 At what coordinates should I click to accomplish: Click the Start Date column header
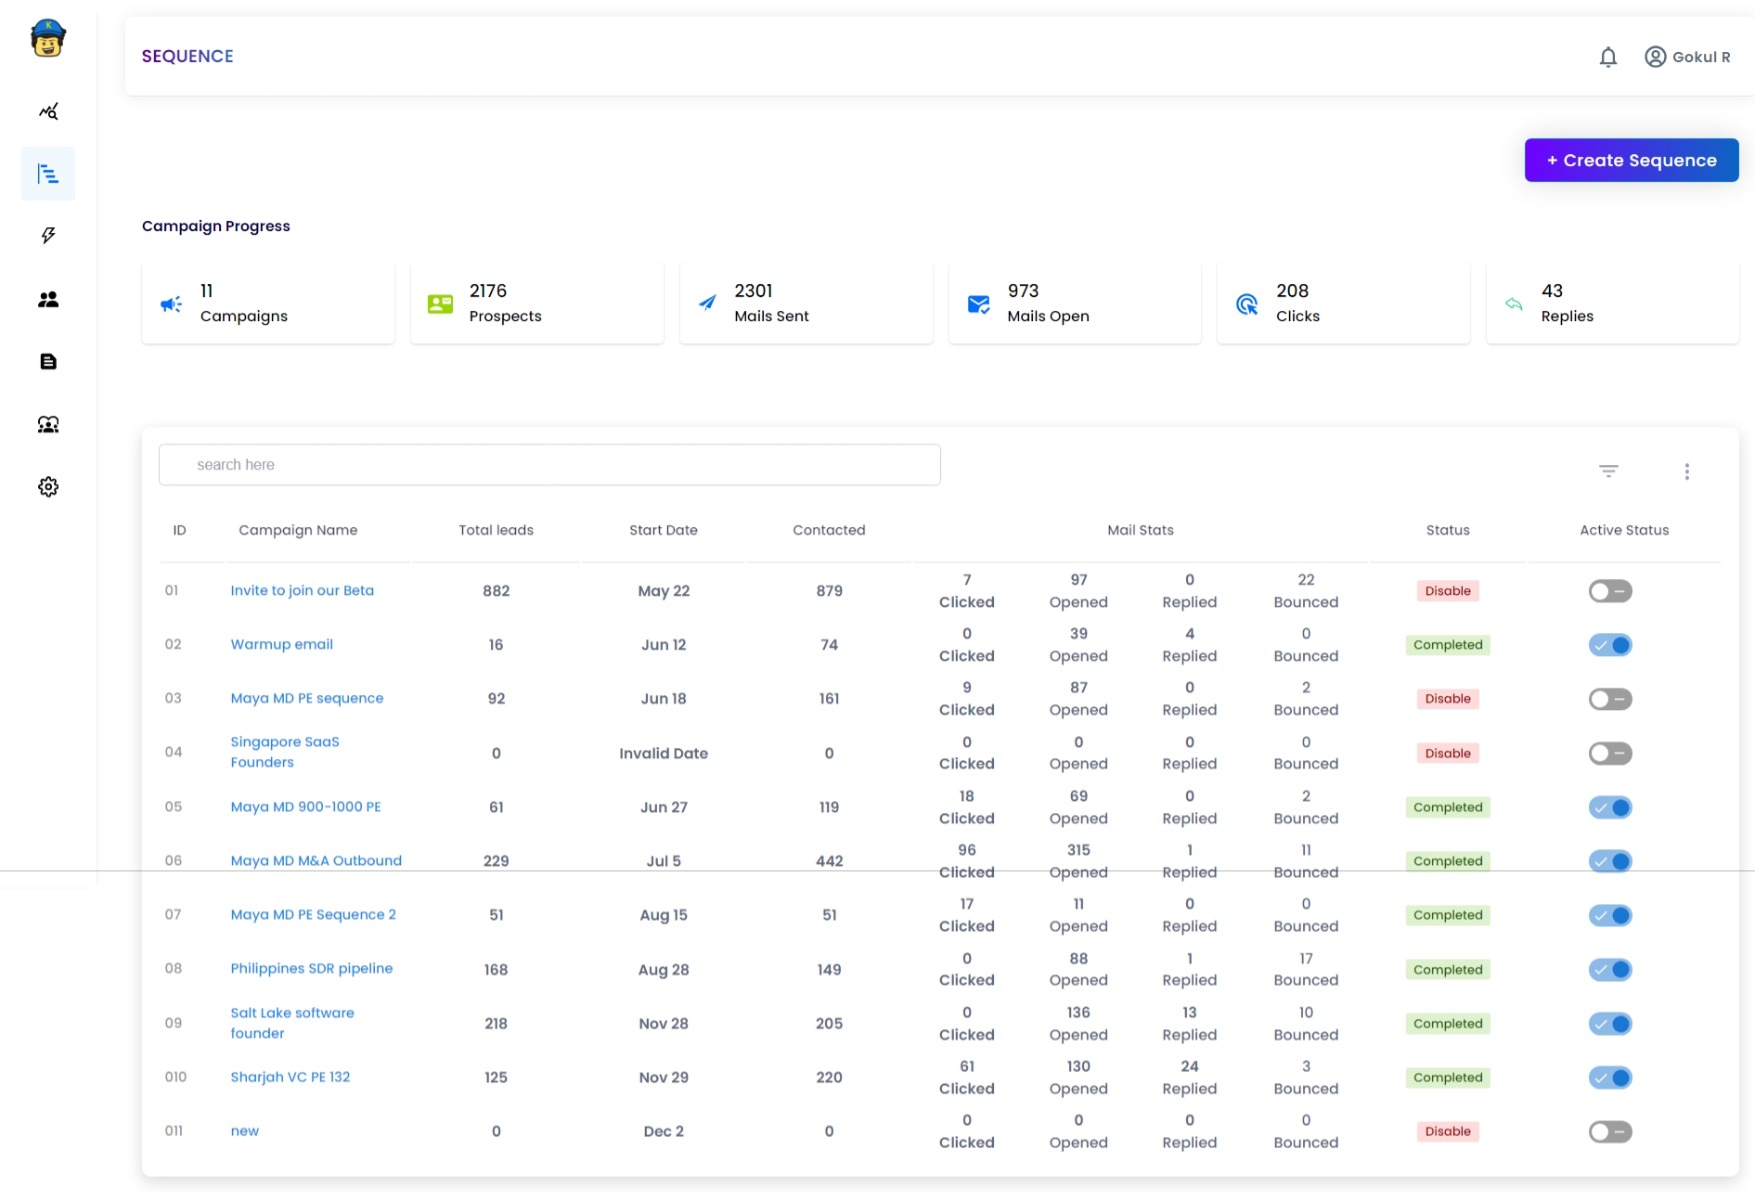pos(663,530)
